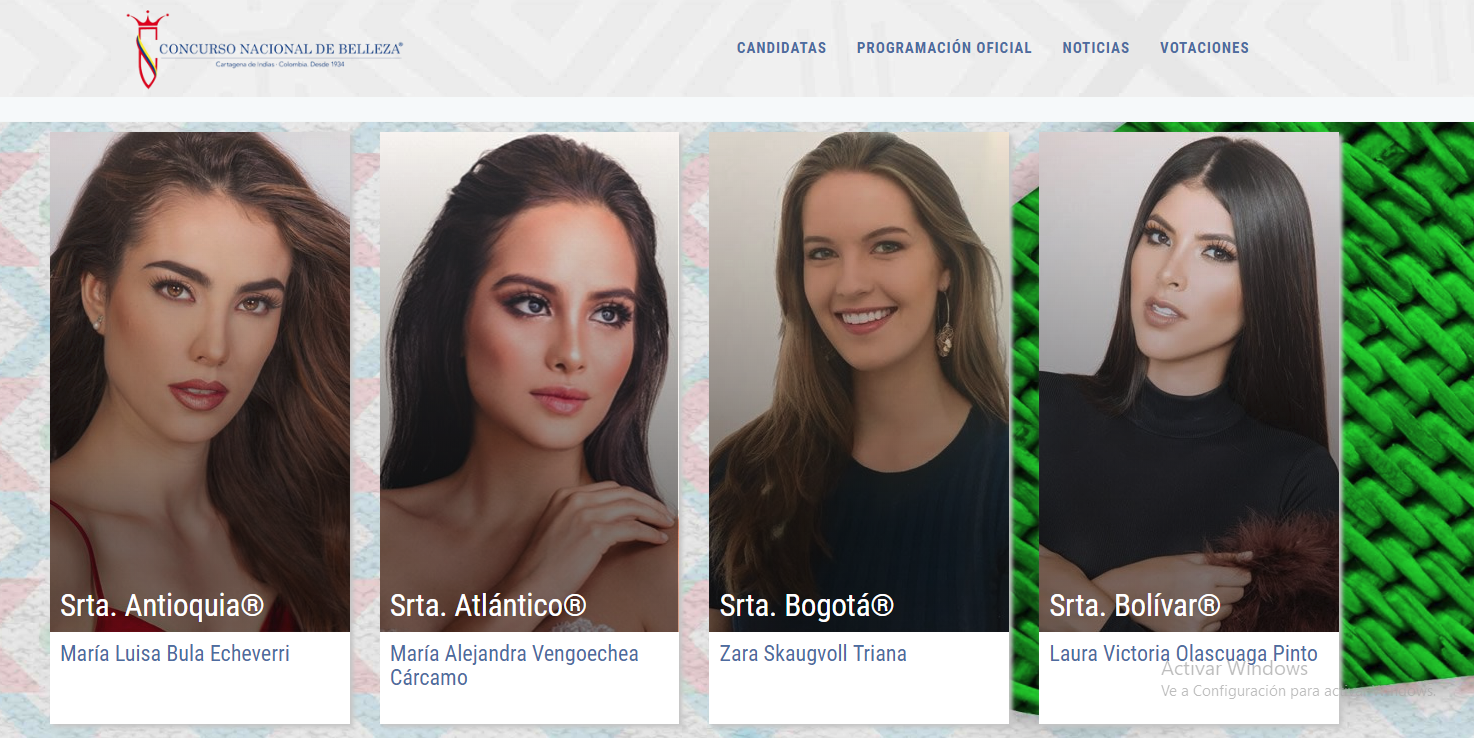Click the Srta. Antioquia® title
The image size is (1474, 738).
(x=162, y=605)
